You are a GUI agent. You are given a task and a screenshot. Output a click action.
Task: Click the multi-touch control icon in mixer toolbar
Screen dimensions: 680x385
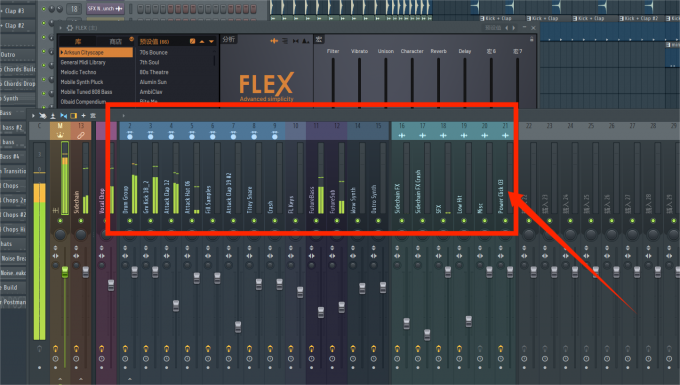42,116
